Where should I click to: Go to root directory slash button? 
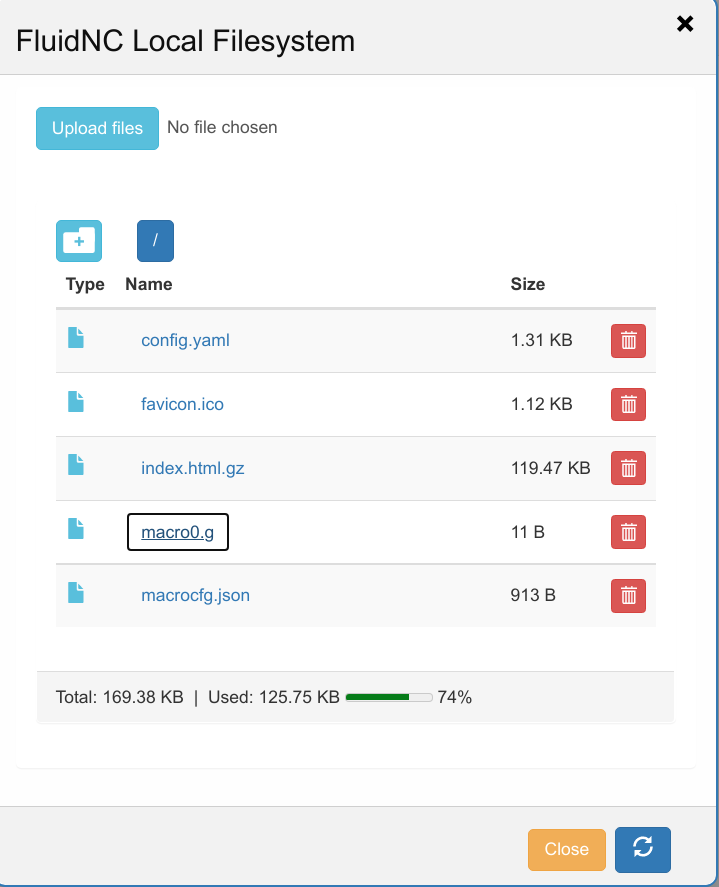(156, 241)
